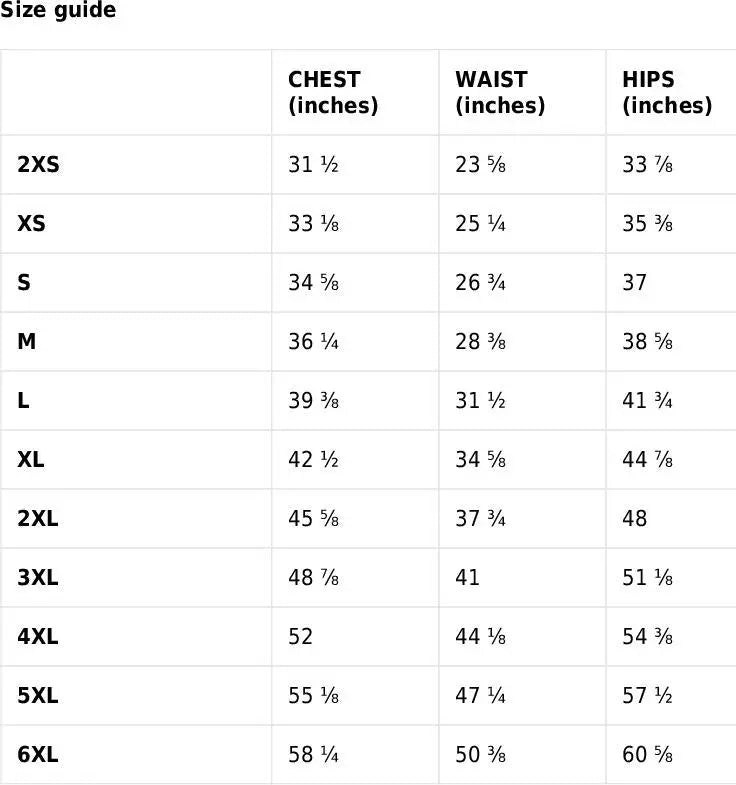
Task: Click the 4XL size row label
Action: click(38, 637)
